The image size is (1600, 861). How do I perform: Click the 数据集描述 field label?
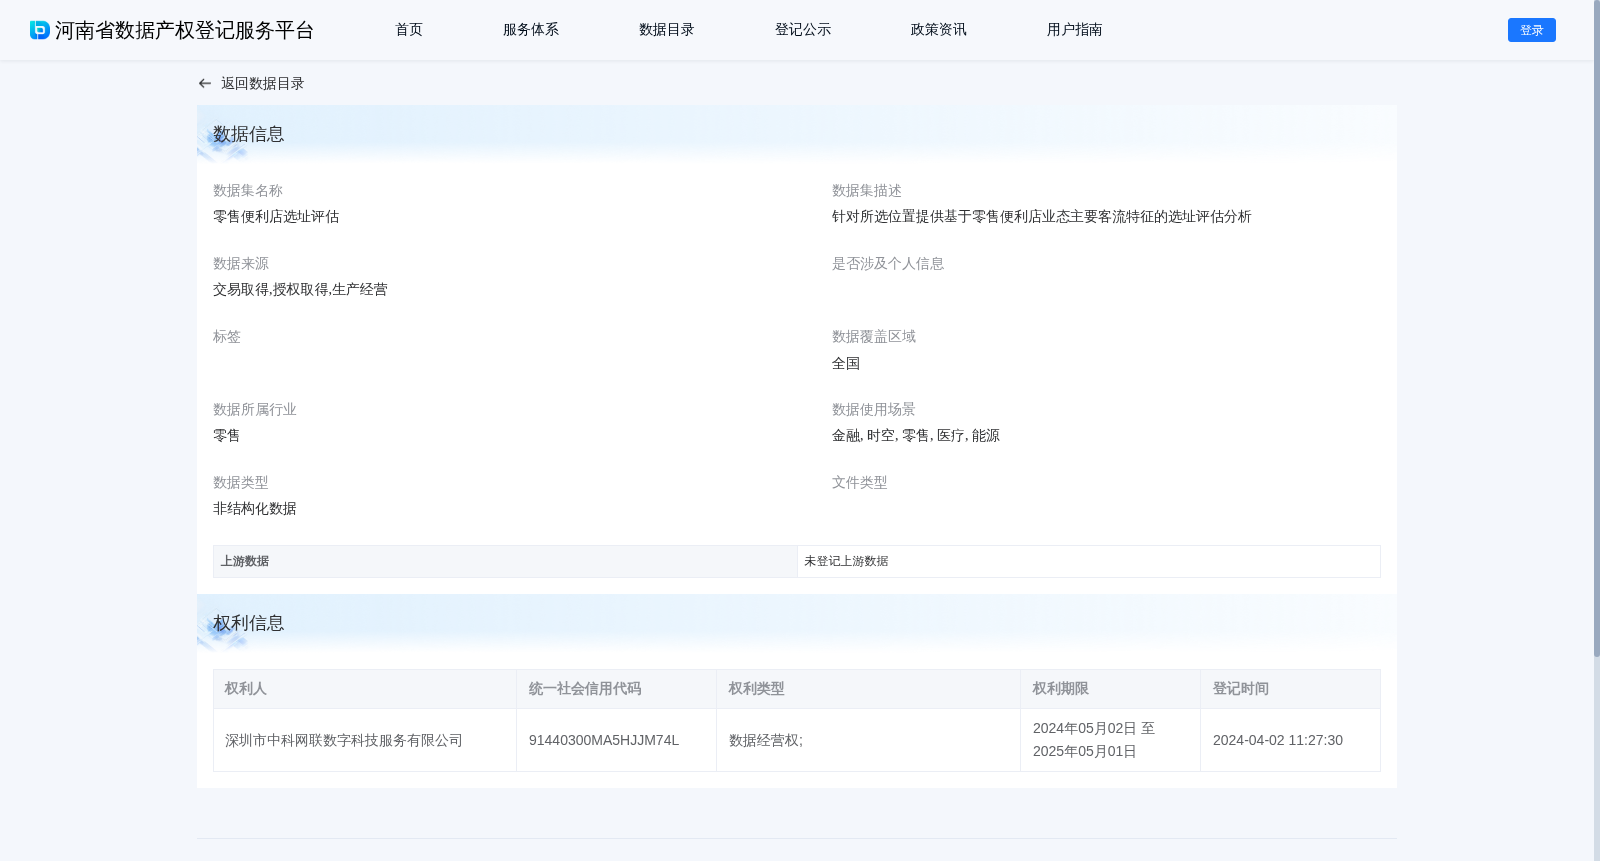click(867, 191)
